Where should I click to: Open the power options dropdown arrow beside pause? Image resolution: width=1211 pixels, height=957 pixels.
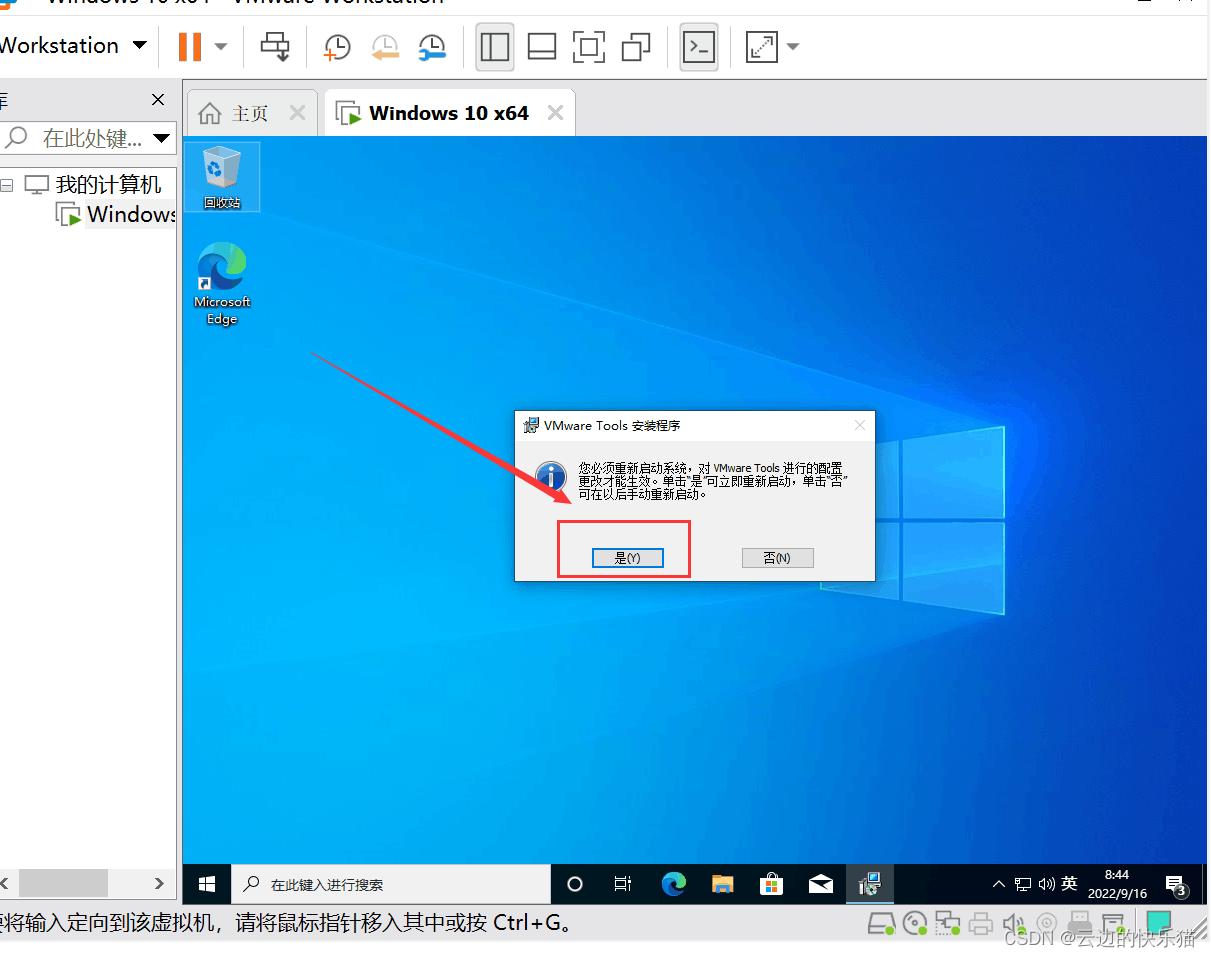pyautogui.click(x=221, y=46)
